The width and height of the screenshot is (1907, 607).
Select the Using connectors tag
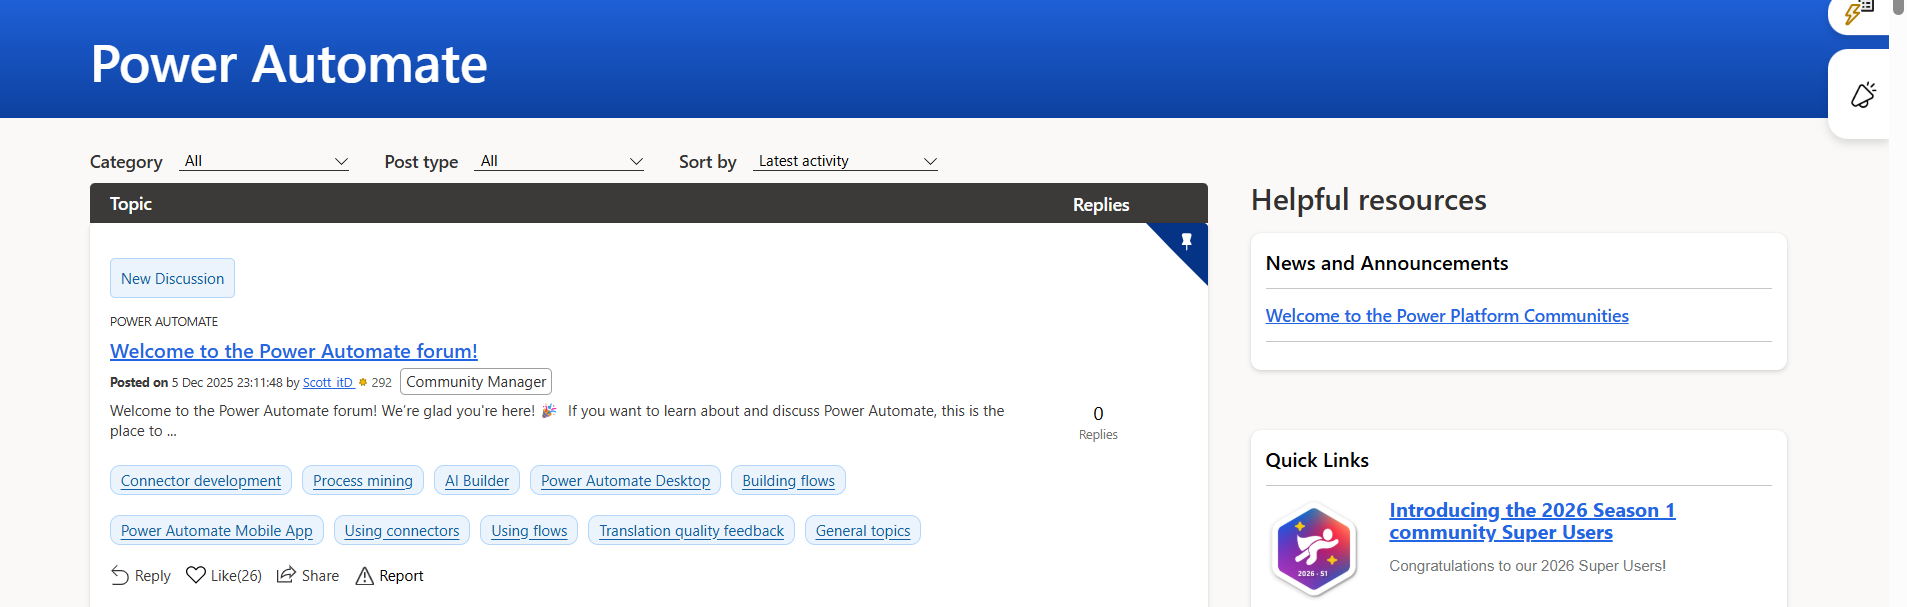(402, 530)
